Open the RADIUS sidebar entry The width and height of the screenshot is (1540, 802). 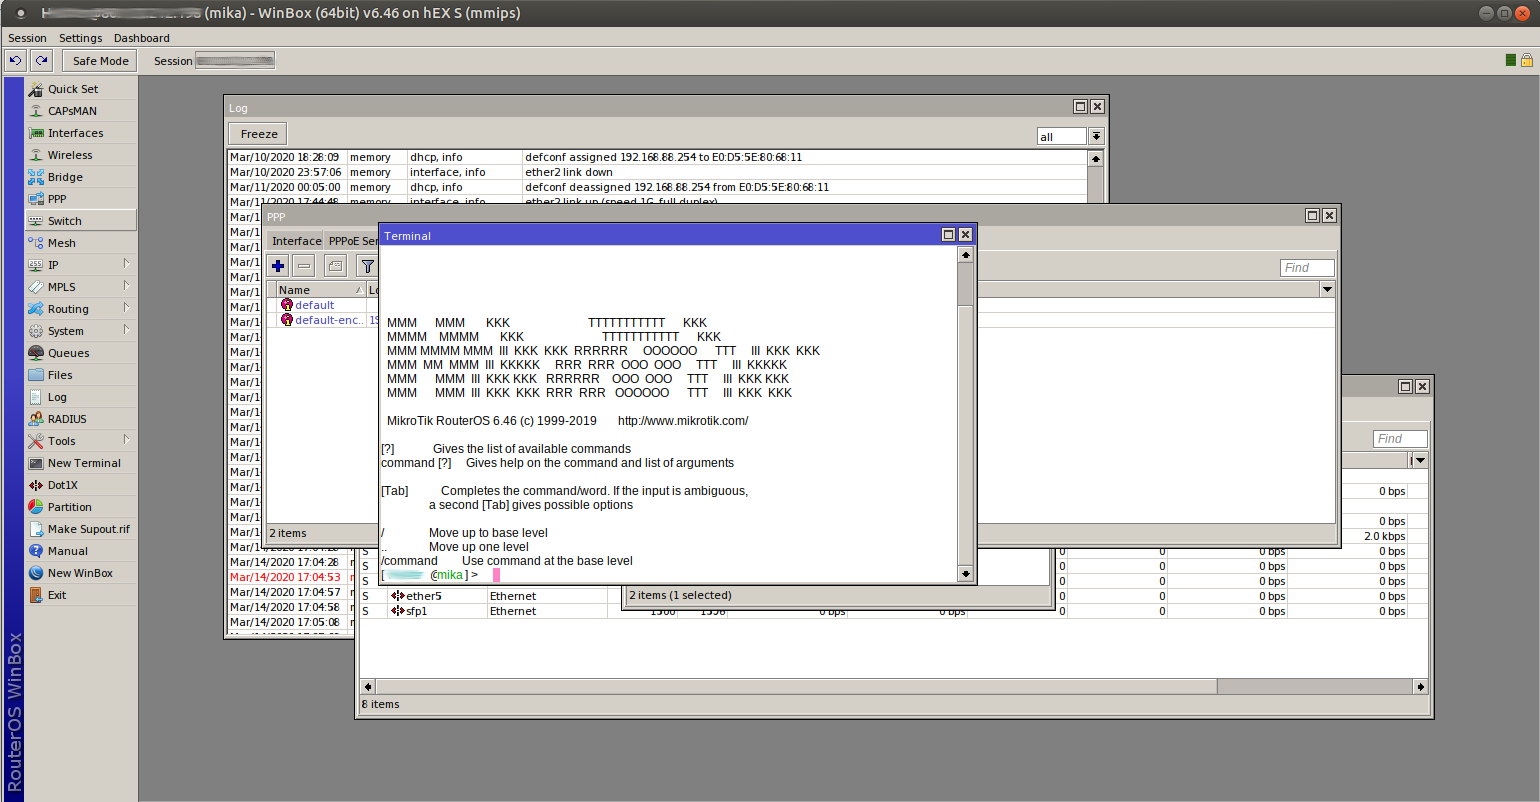click(80, 419)
